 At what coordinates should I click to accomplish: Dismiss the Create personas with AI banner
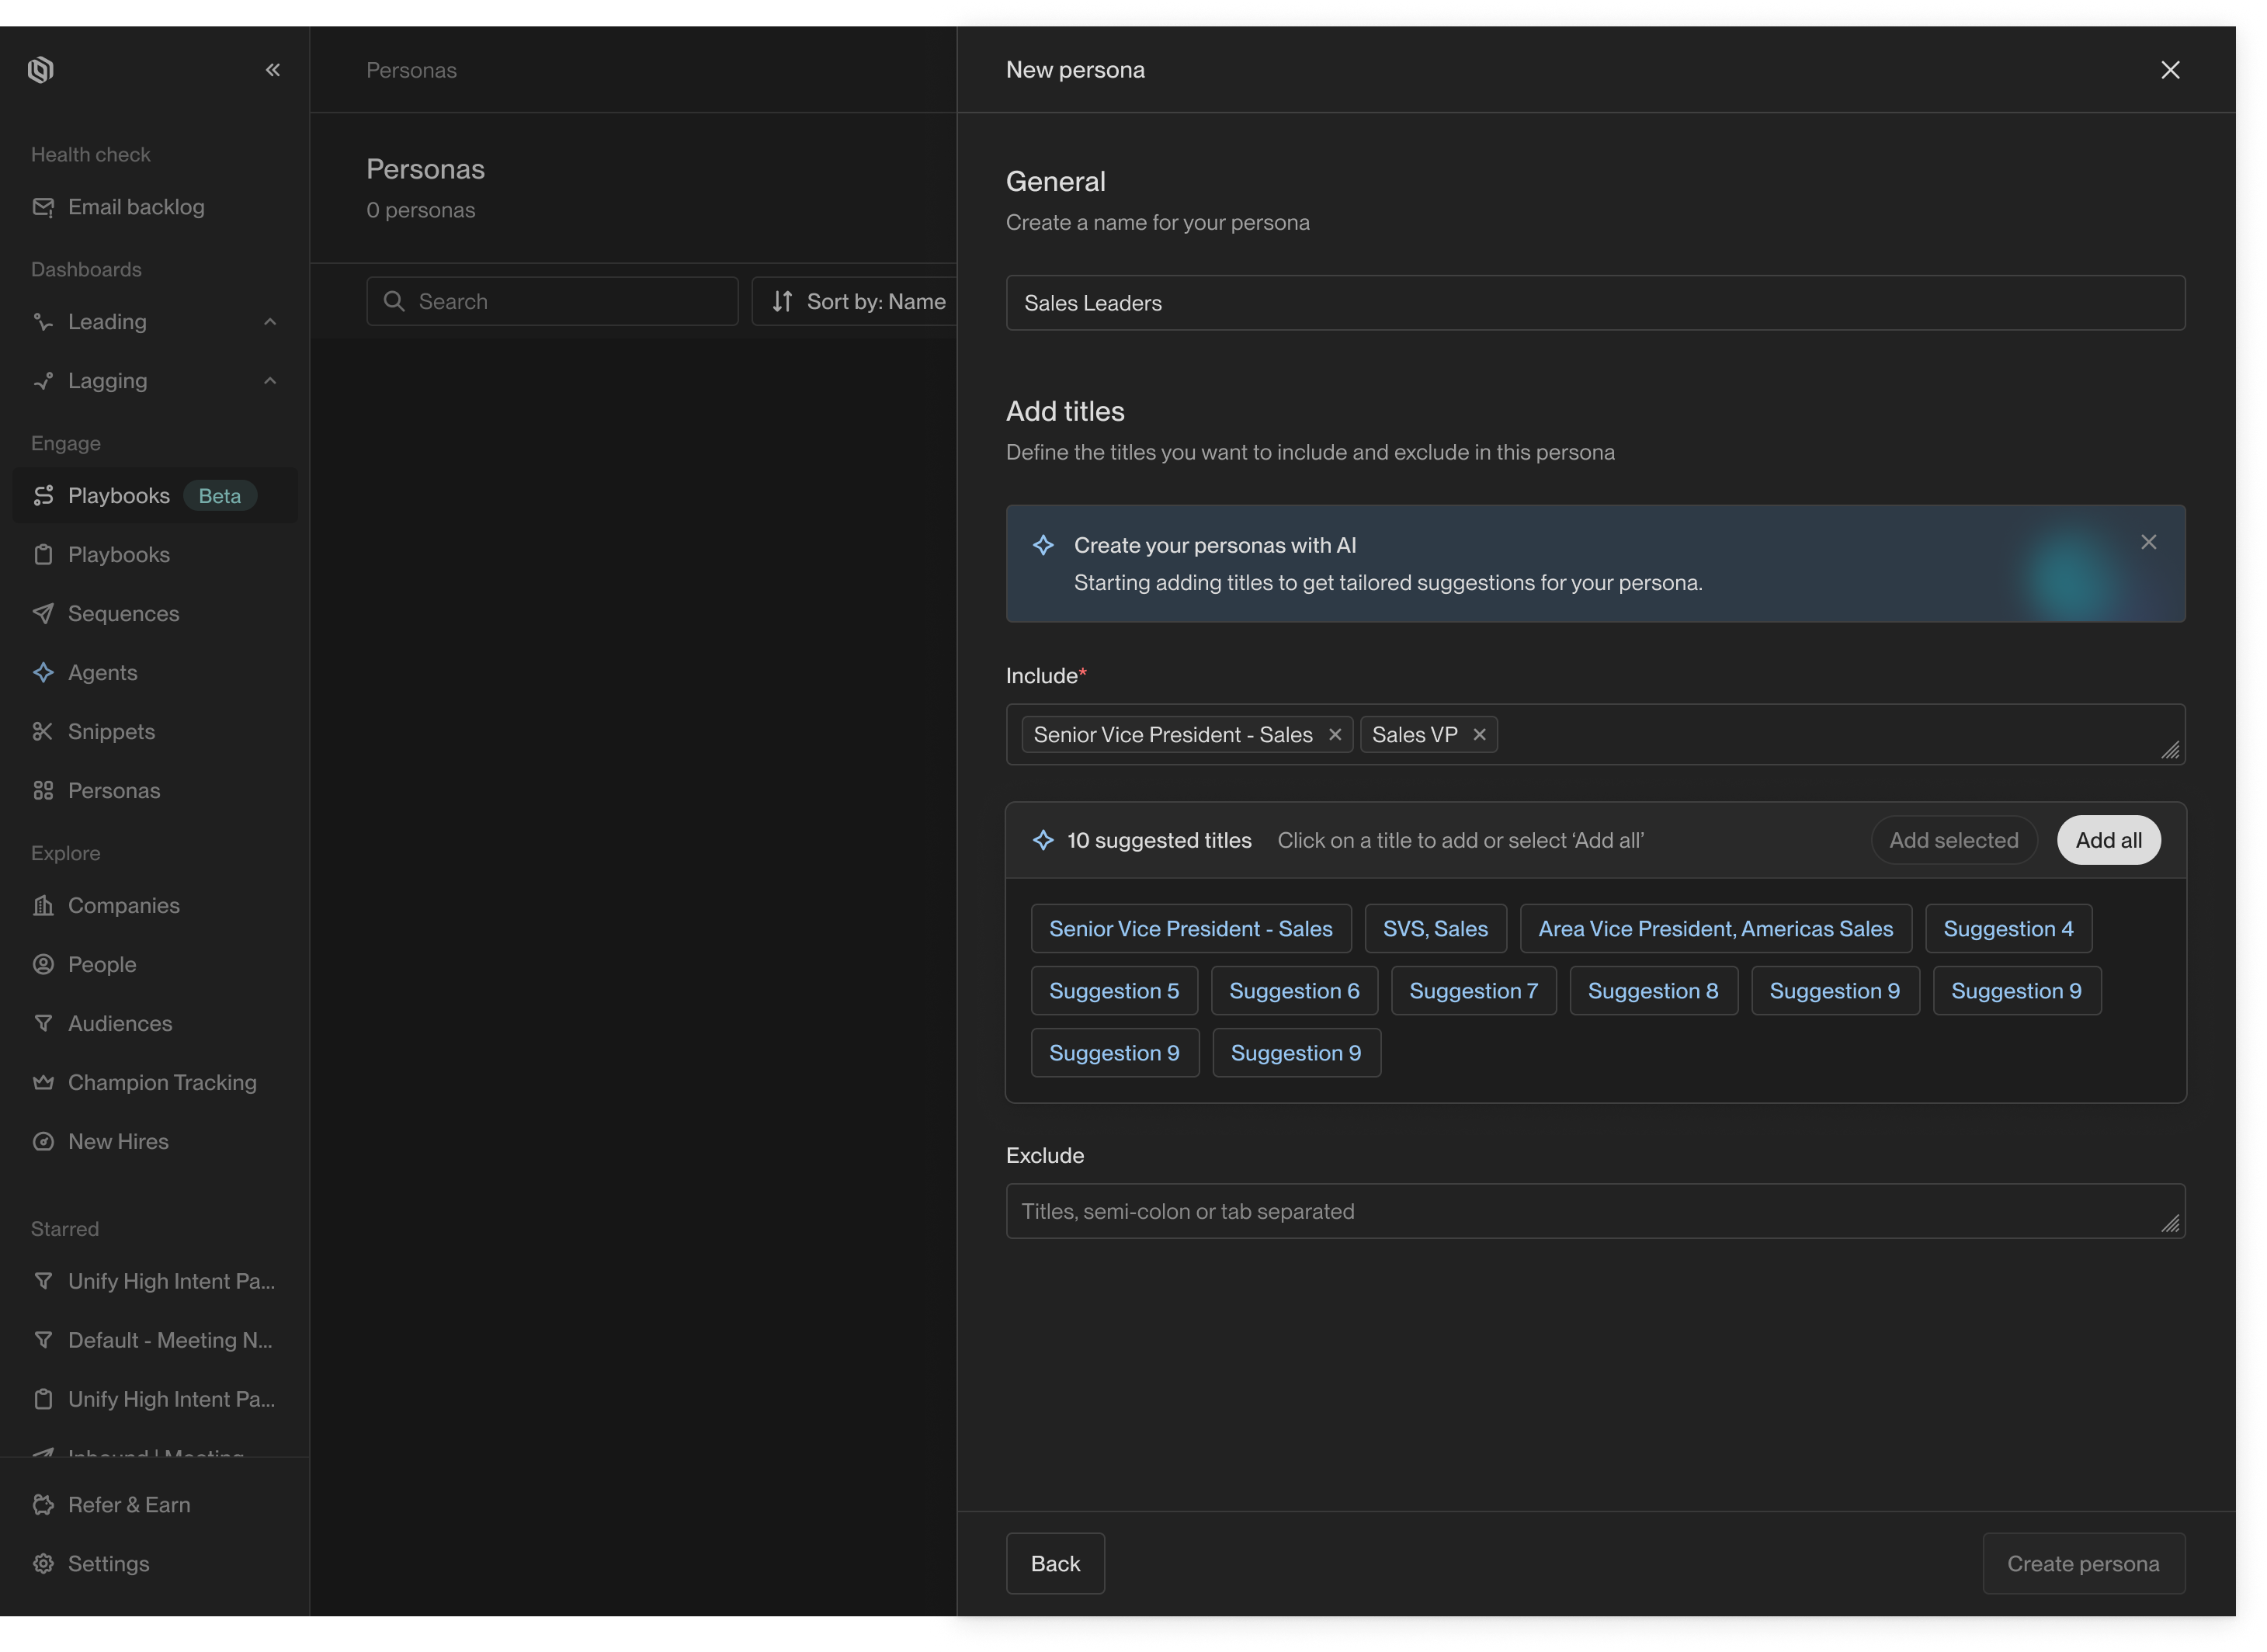[2148, 542]
